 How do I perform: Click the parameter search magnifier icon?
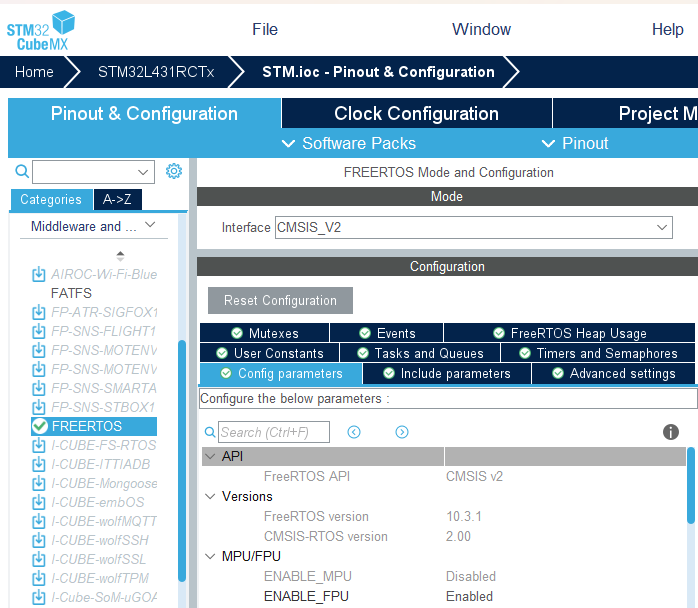pyautogui.click(x=210, y=432)
